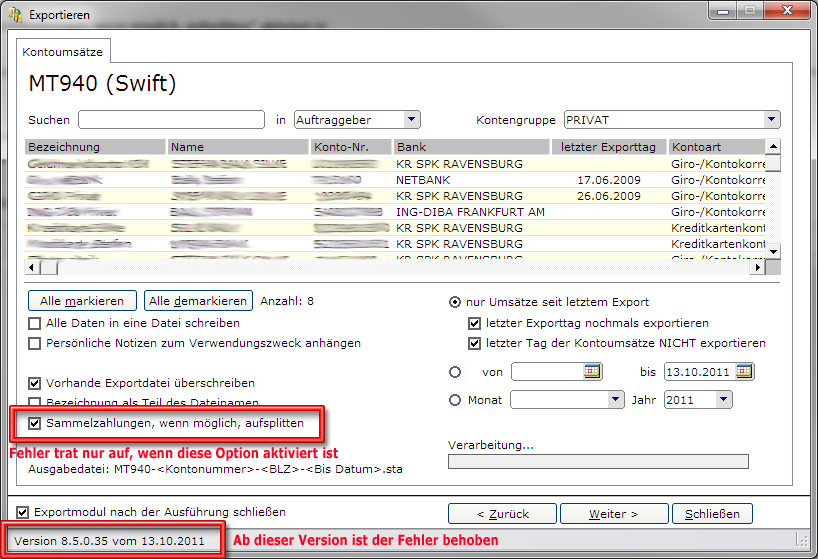Click the Exportieren window title icon
This screenshot has height=559, width=818.
click(x=16, y=15)
